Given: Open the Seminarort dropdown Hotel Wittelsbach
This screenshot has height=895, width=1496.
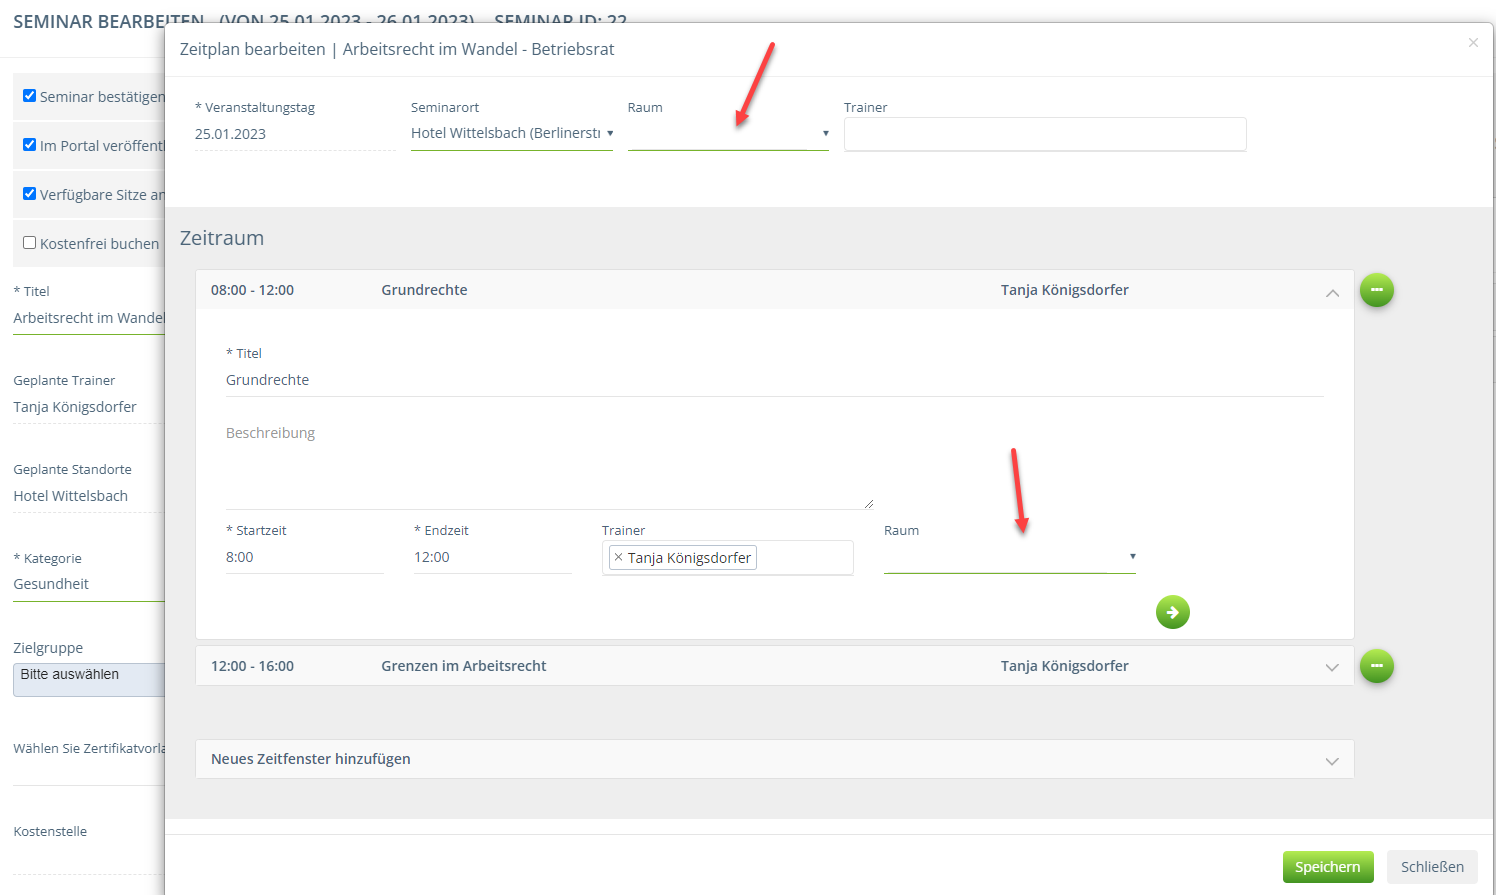Looking at the screenshot, I should pyautogui.click(x=511, y=133).
